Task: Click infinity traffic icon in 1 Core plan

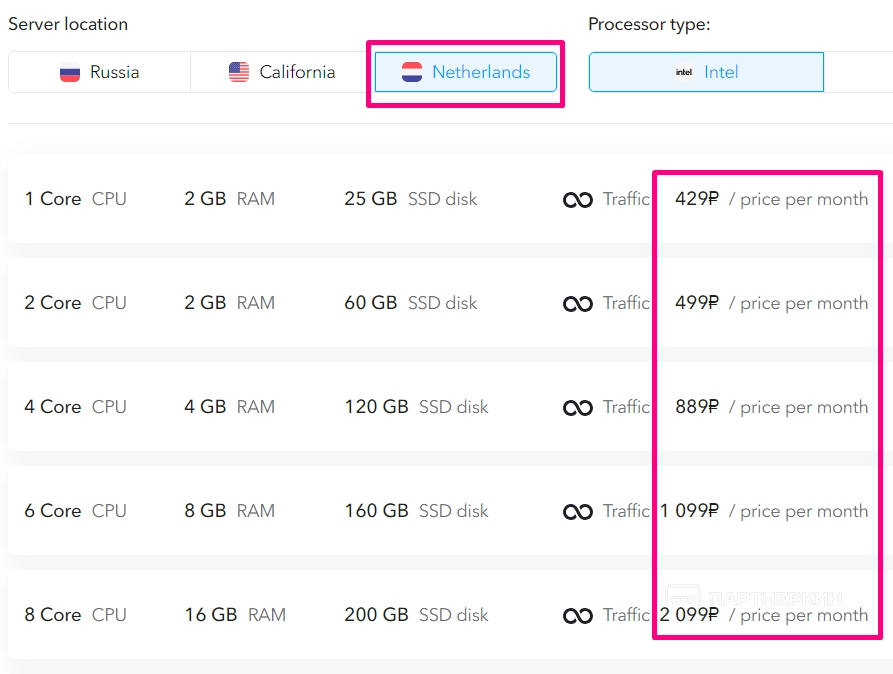Action: (x=578, y=200)
